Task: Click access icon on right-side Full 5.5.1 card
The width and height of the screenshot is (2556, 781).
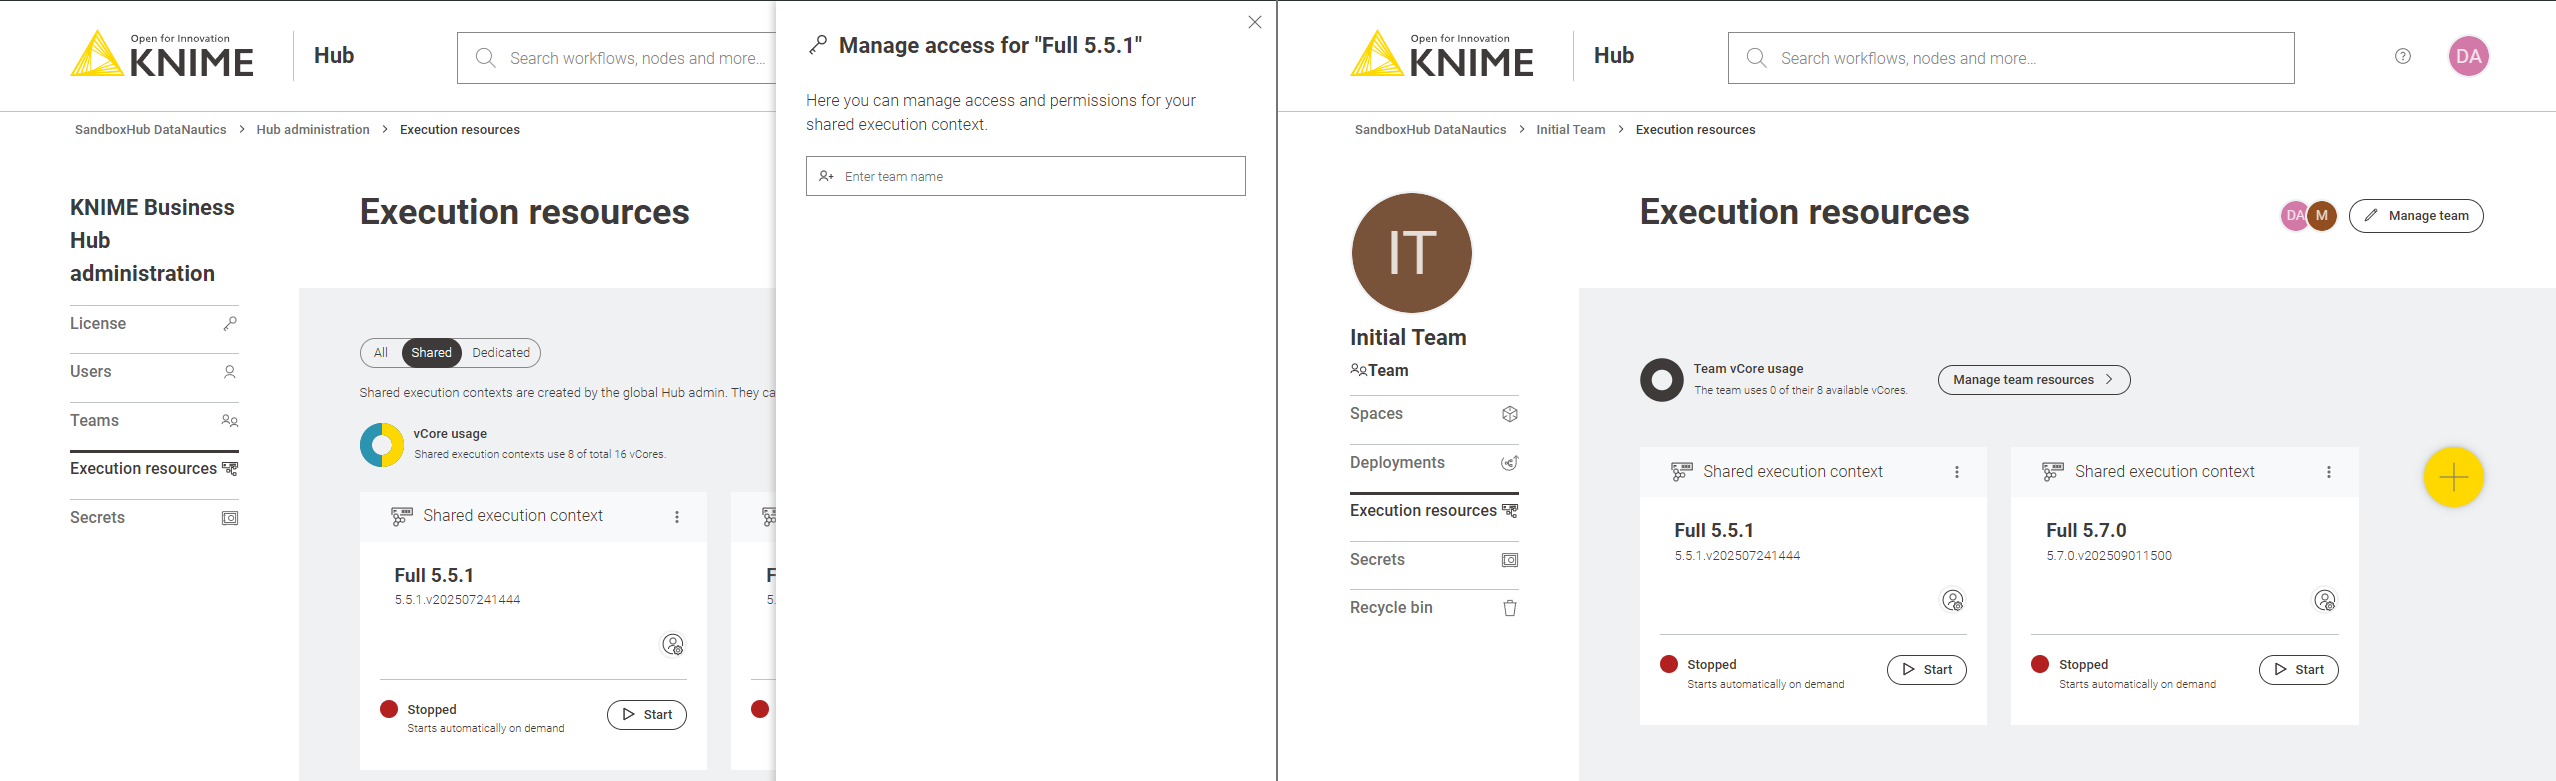Action: 1952,600
